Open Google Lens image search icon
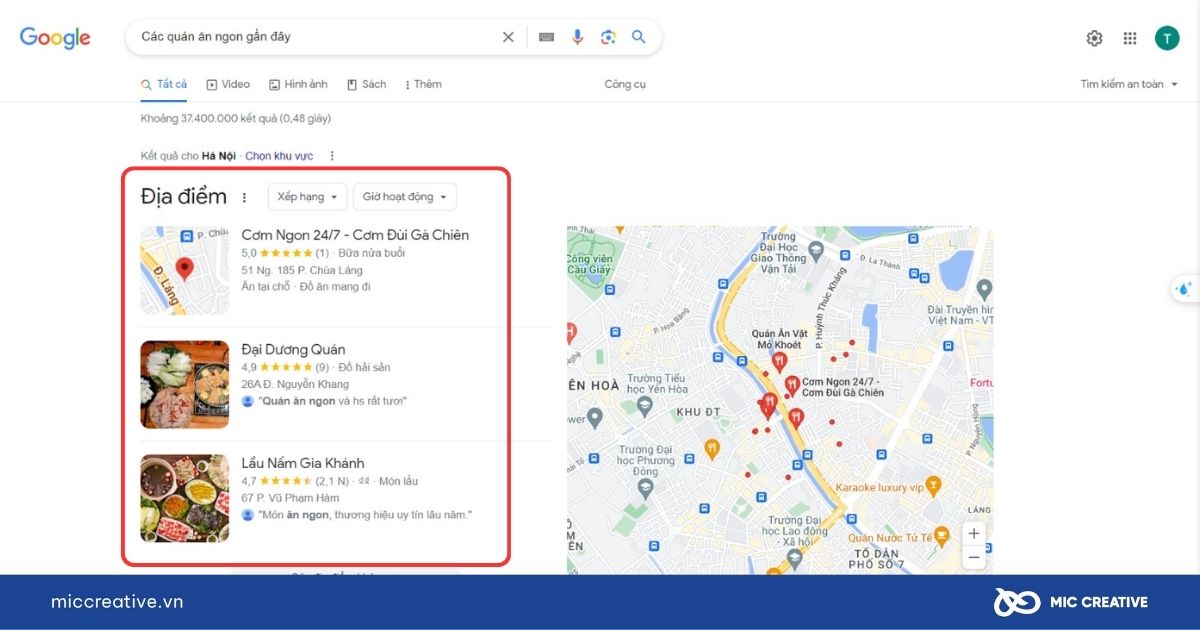This screenshot has height=630, width=1200. tap(608, 37)
